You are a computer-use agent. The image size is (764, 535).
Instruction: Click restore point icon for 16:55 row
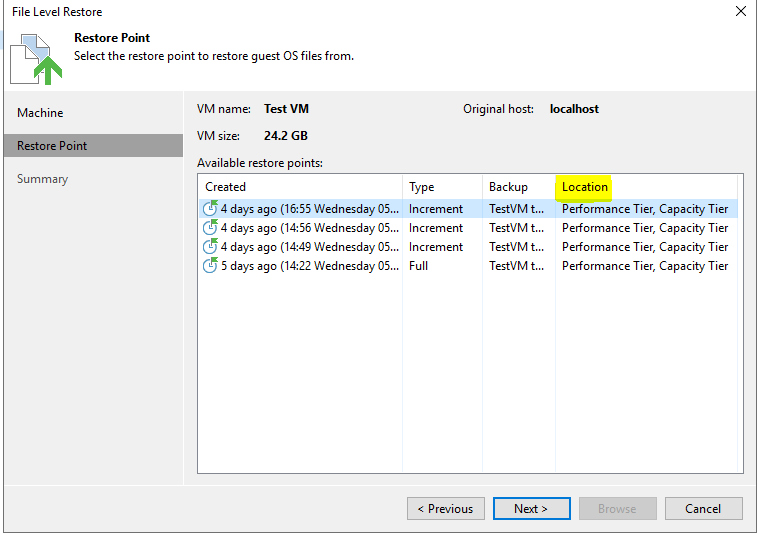(210, 208)
